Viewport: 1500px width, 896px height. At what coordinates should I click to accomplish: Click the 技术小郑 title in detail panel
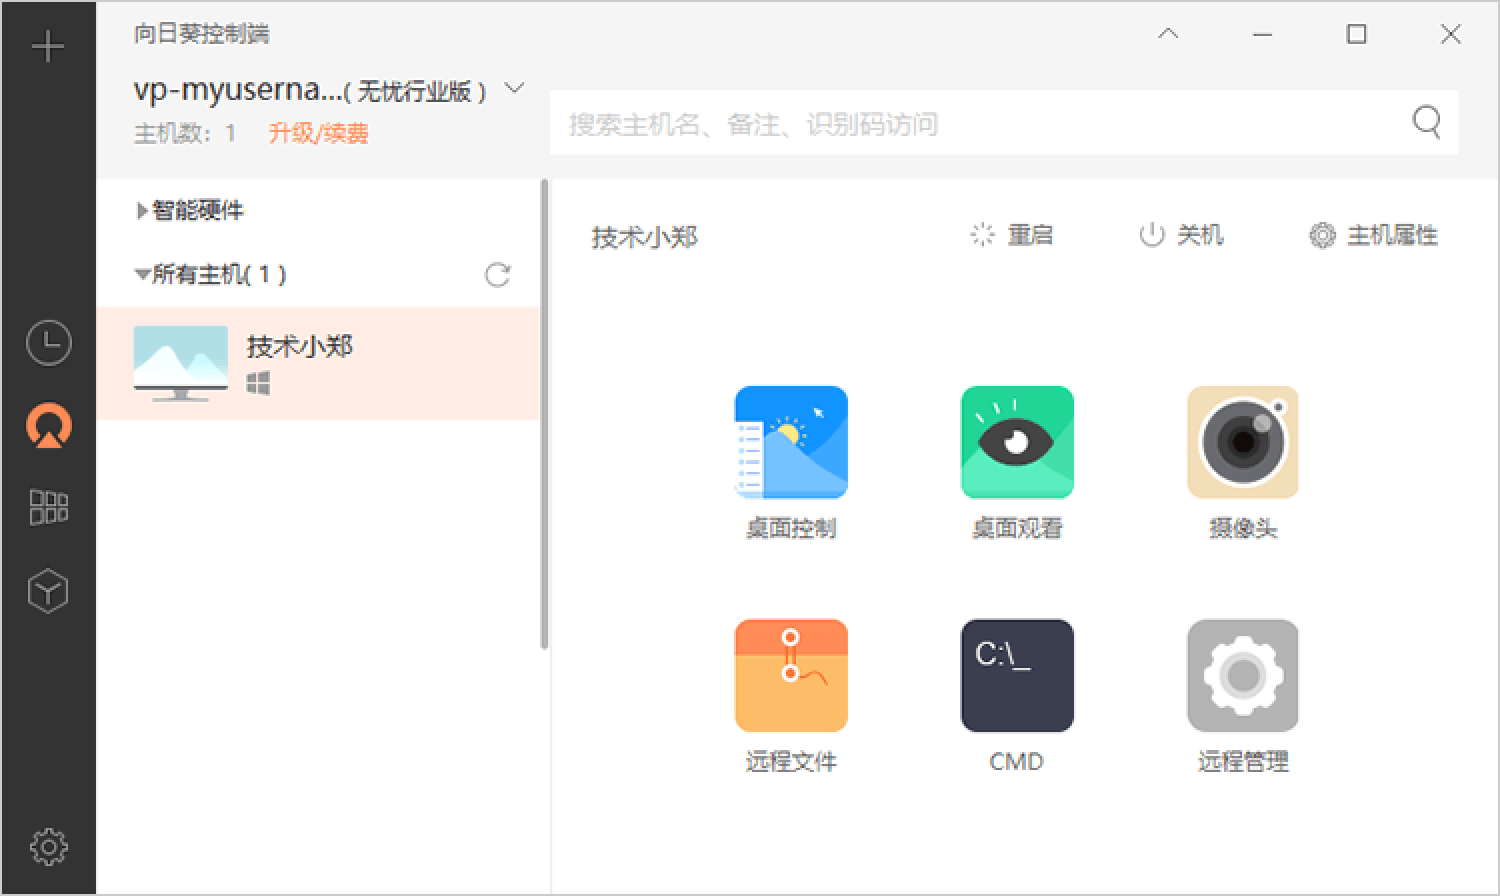(x=644, y=237)
